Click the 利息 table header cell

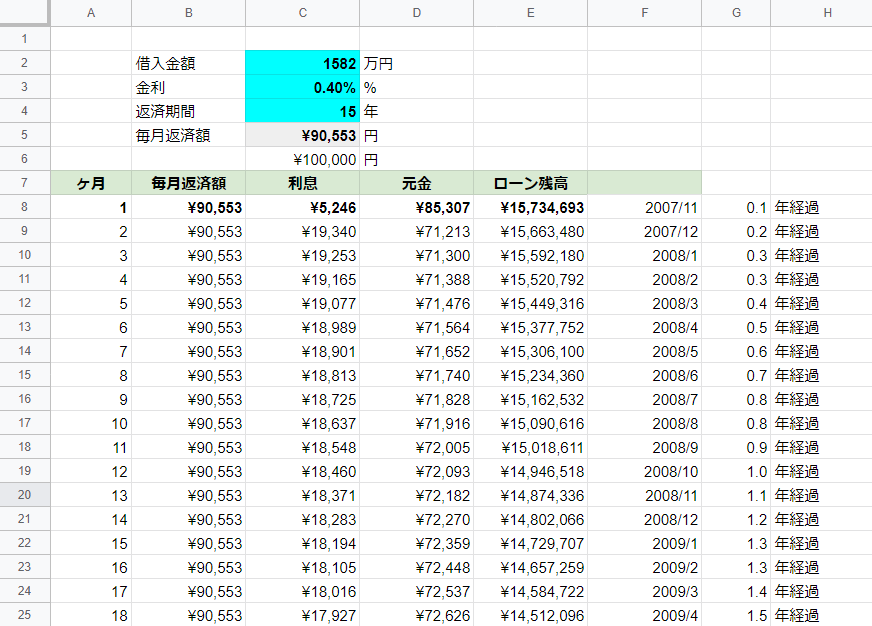[302, 183]
